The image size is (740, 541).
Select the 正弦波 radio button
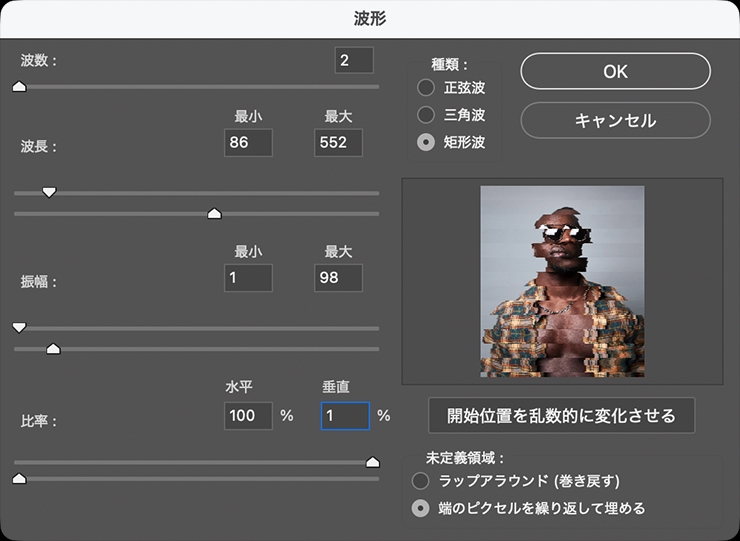point(426,88)
